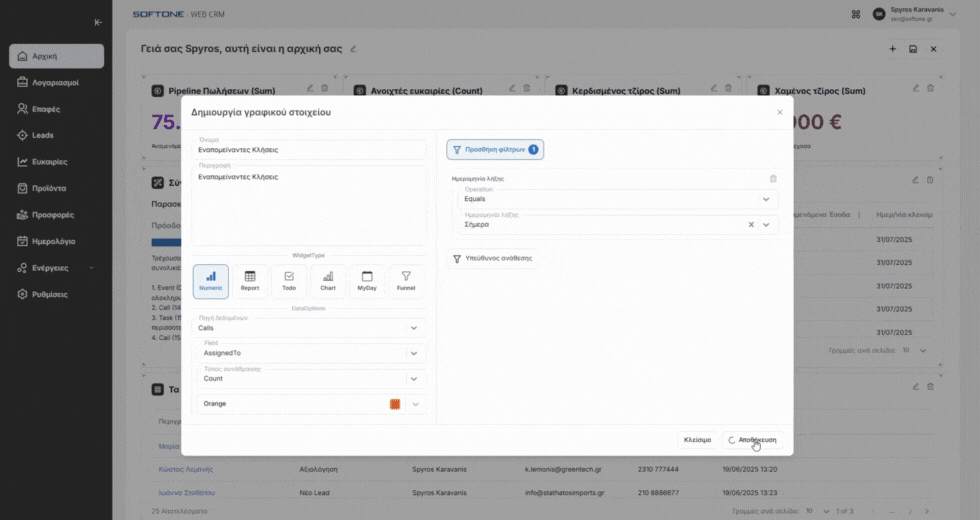Expand the Count aggregation type dropdown
Screen dimensions: 980x520
point(414,379)
